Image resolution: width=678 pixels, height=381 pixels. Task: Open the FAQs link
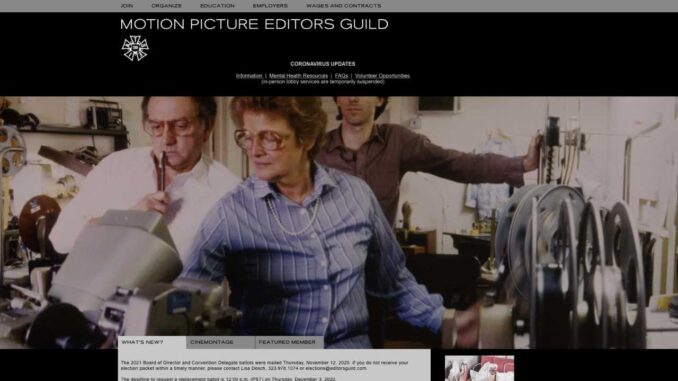point(341,76)
